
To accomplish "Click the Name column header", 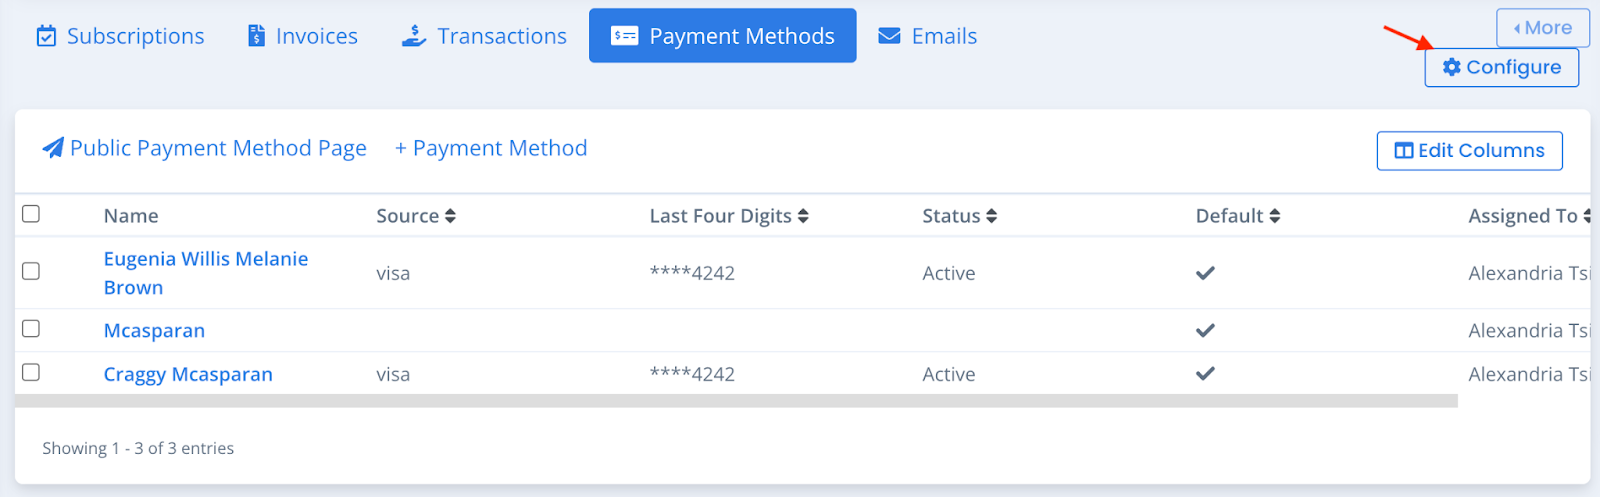I will point(131,216).
